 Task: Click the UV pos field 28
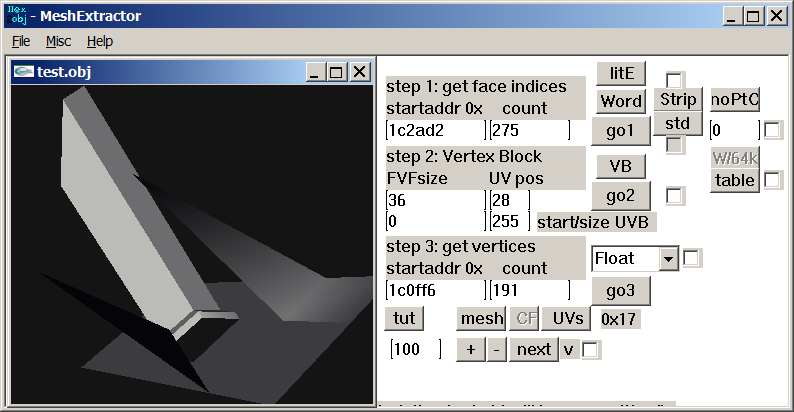click(x=510, y=200)
